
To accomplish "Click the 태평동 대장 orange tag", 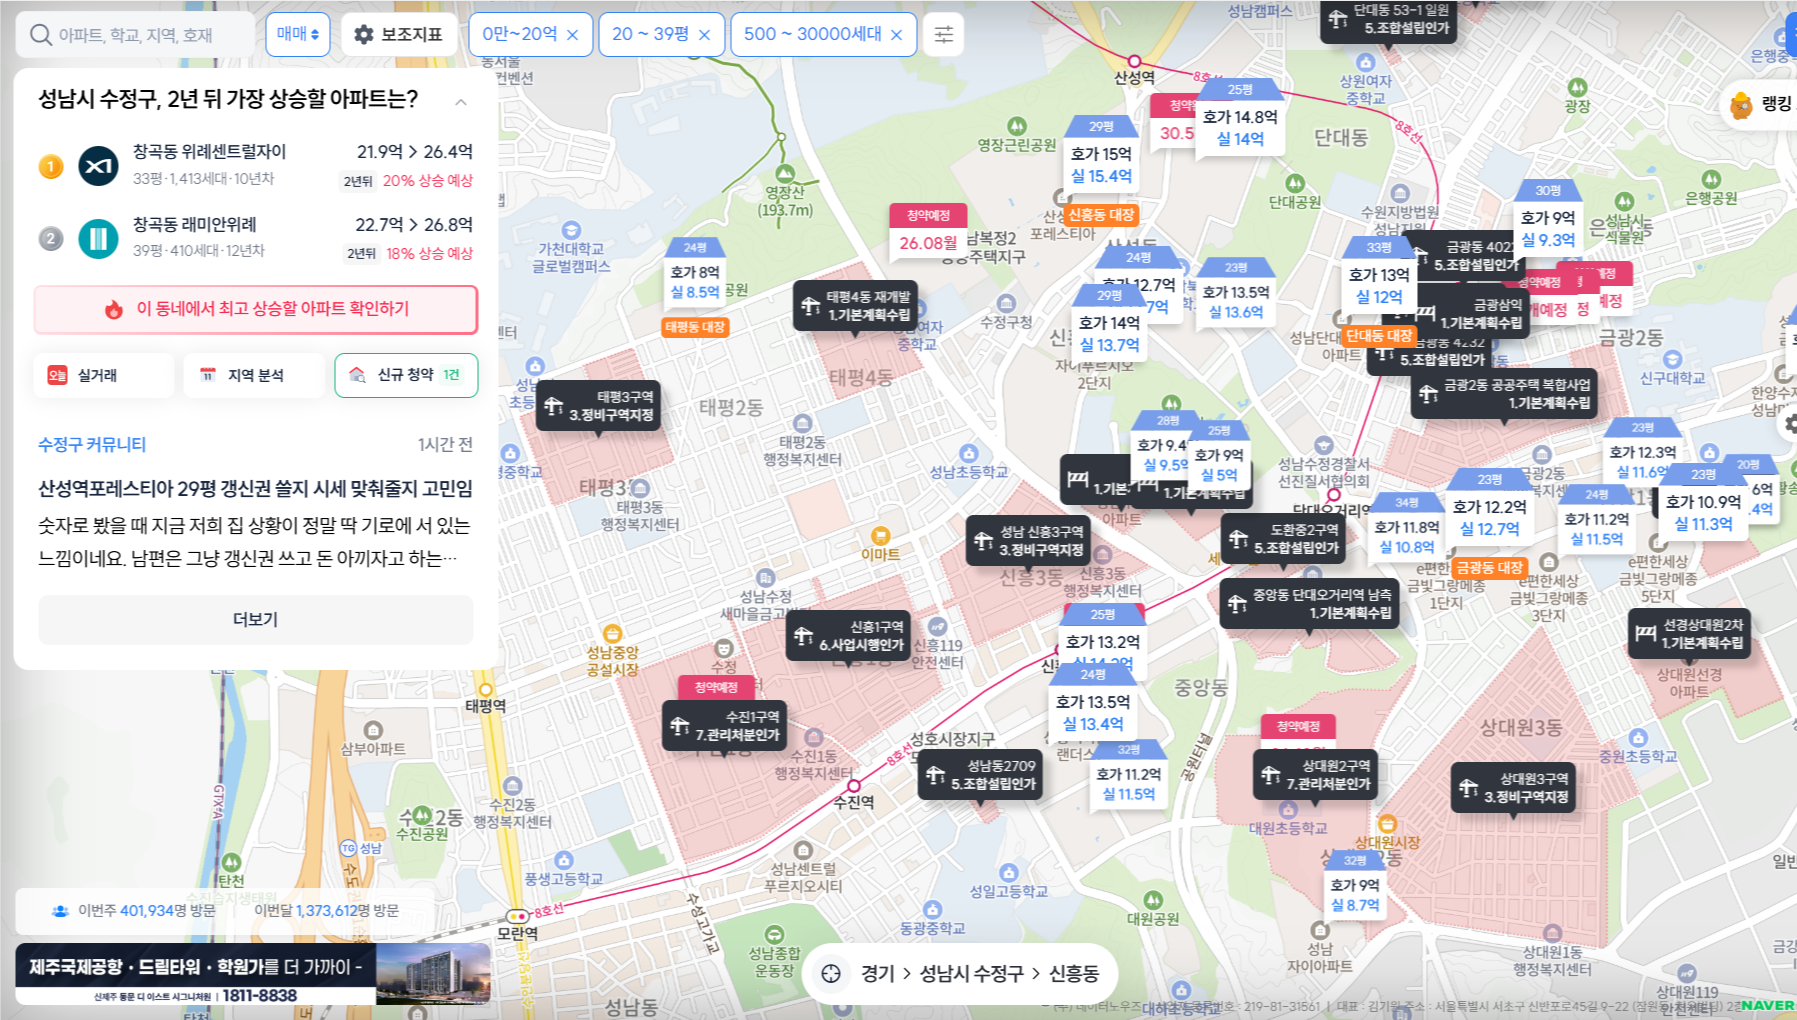I will pyautogui.click(x=696, y=327).
